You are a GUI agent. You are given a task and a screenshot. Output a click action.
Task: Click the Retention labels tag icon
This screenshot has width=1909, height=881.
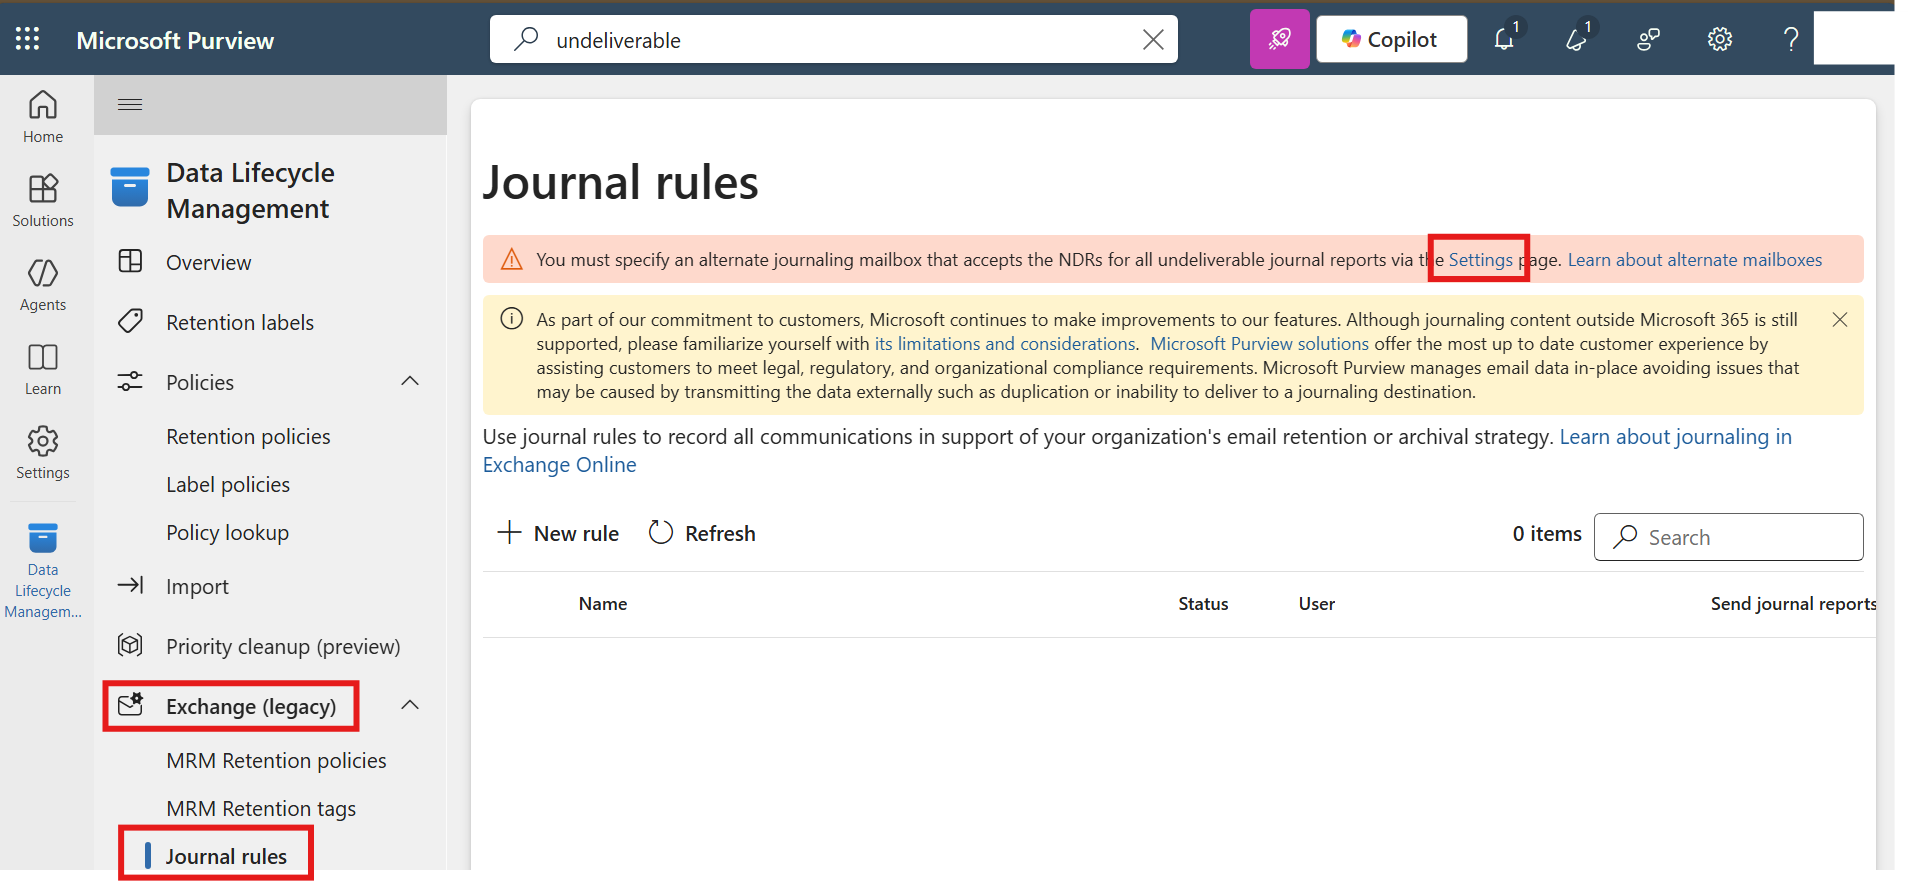[x=130, y=321]
